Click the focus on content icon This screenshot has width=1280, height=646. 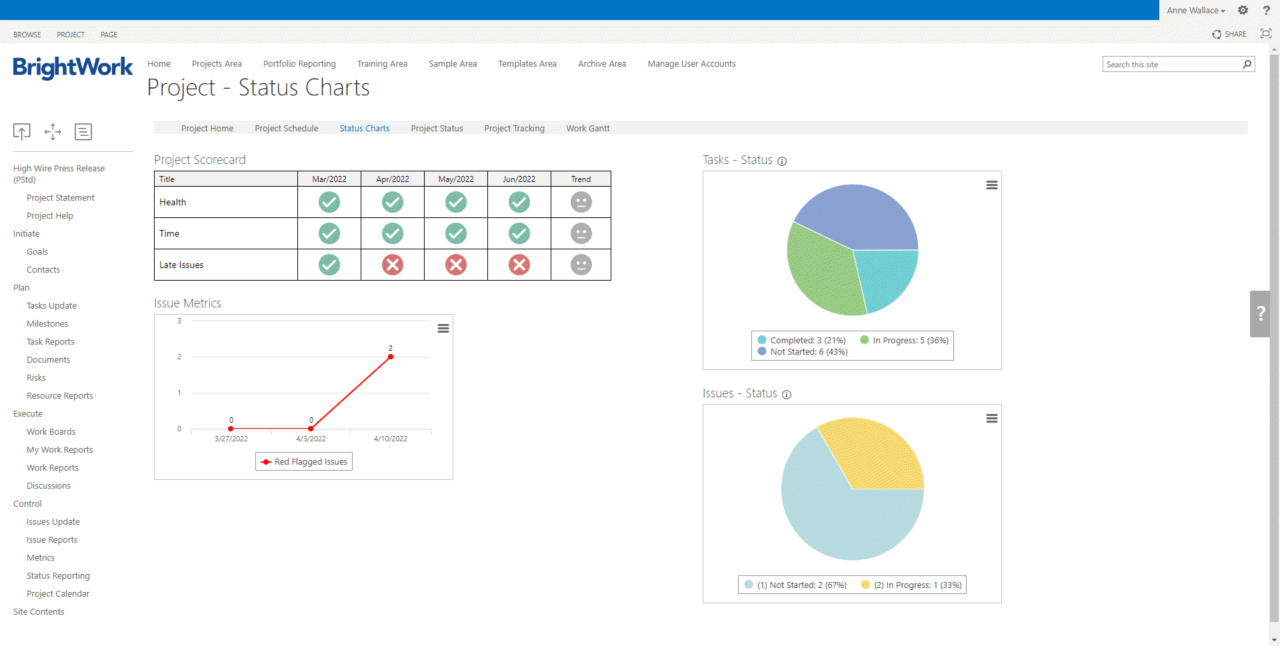(x=1265, y=34)
